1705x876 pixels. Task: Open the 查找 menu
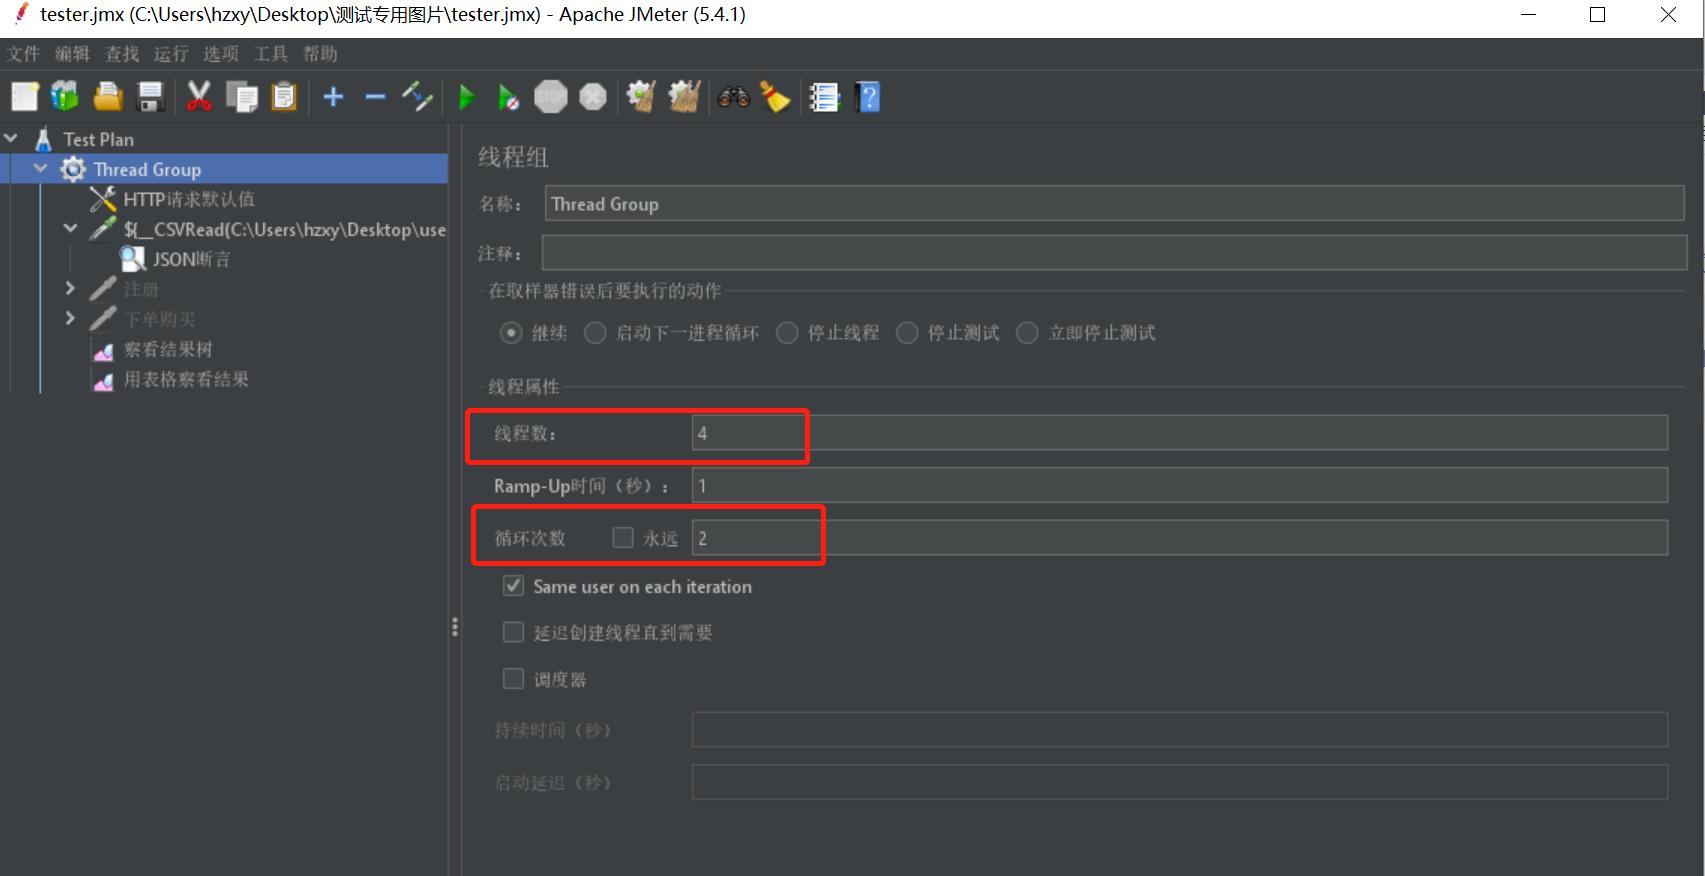(x=122, y=54)
